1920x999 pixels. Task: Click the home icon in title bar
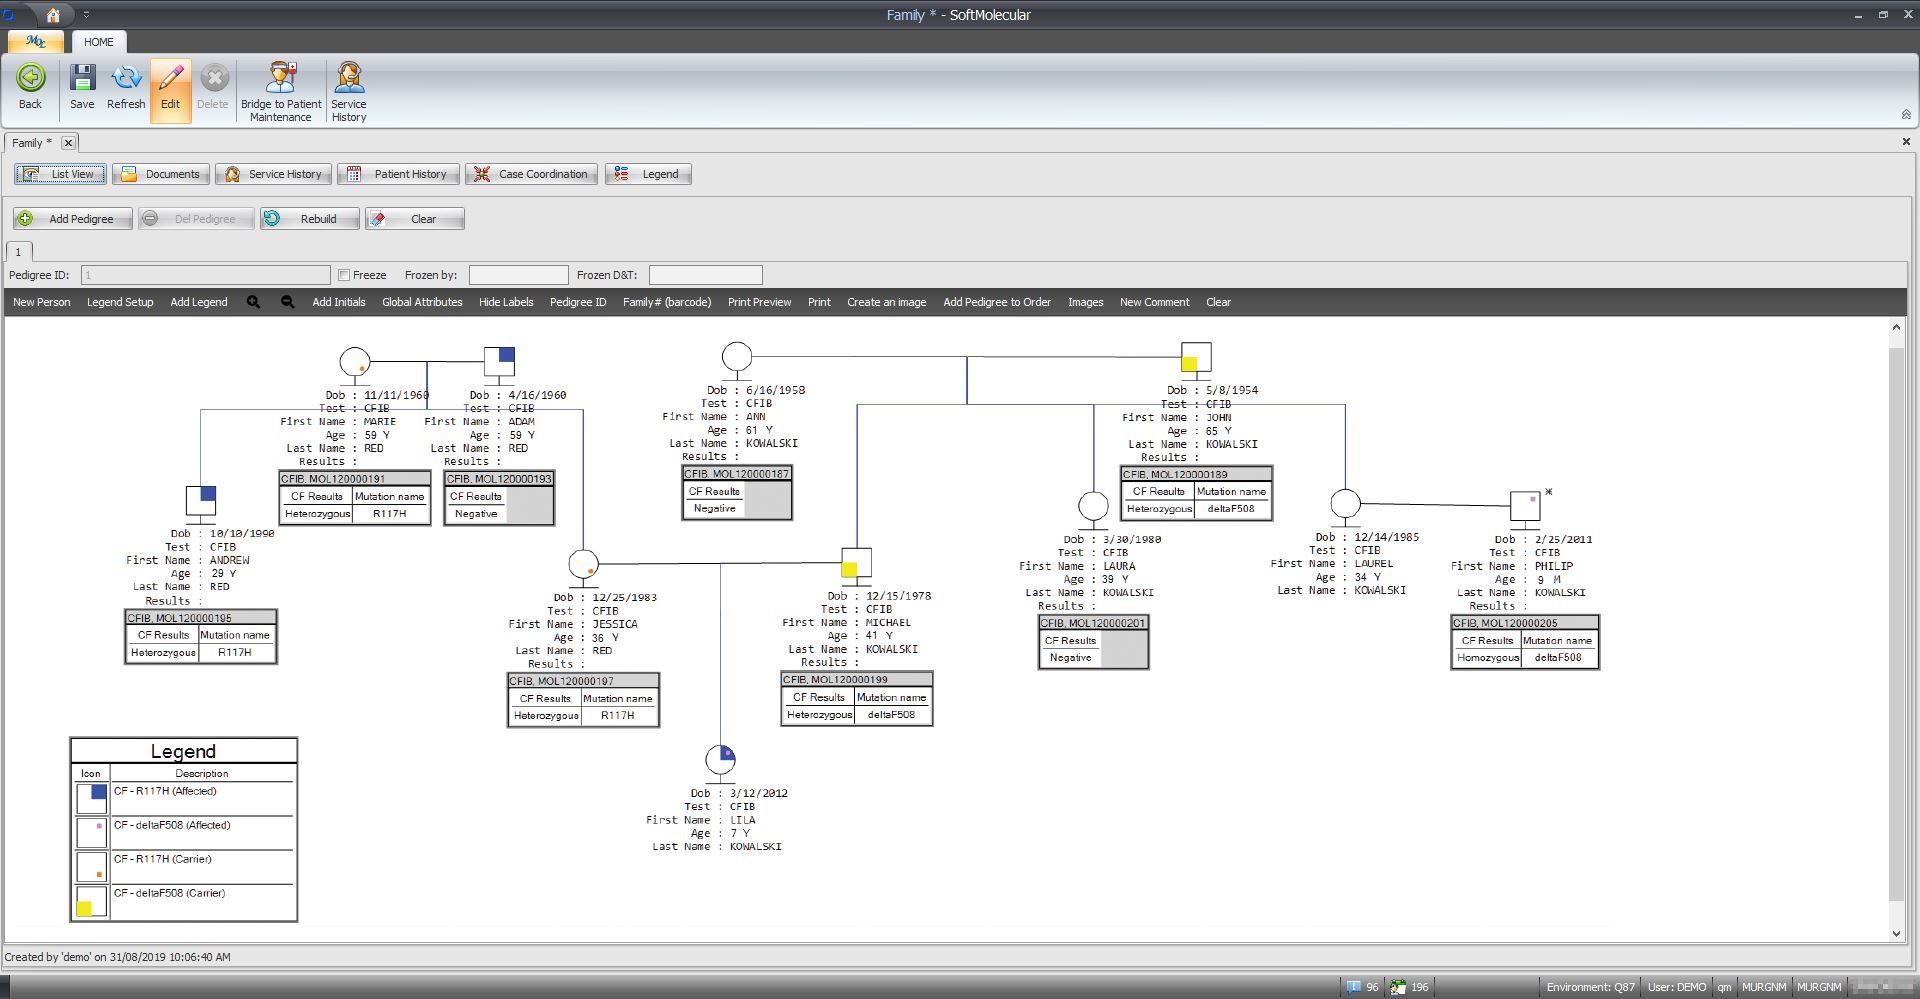53,15
